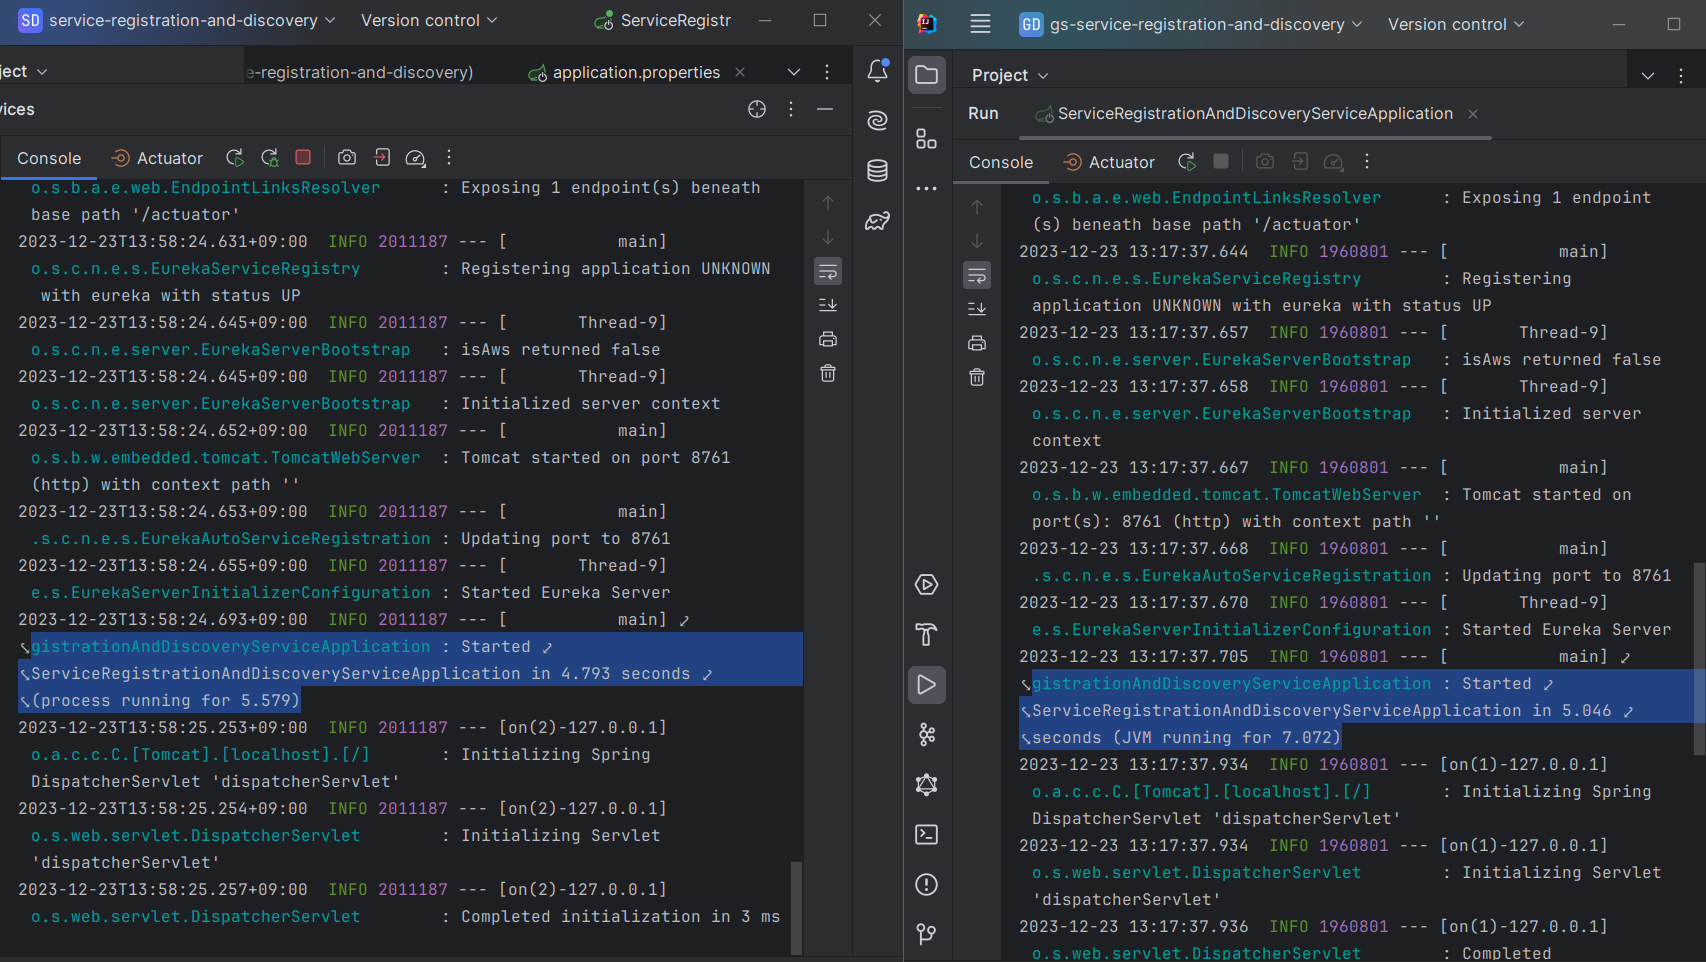Click chevron beside Project header in right window
The width and height of the screenshot is (1706, 962).
coord(1648,76)
